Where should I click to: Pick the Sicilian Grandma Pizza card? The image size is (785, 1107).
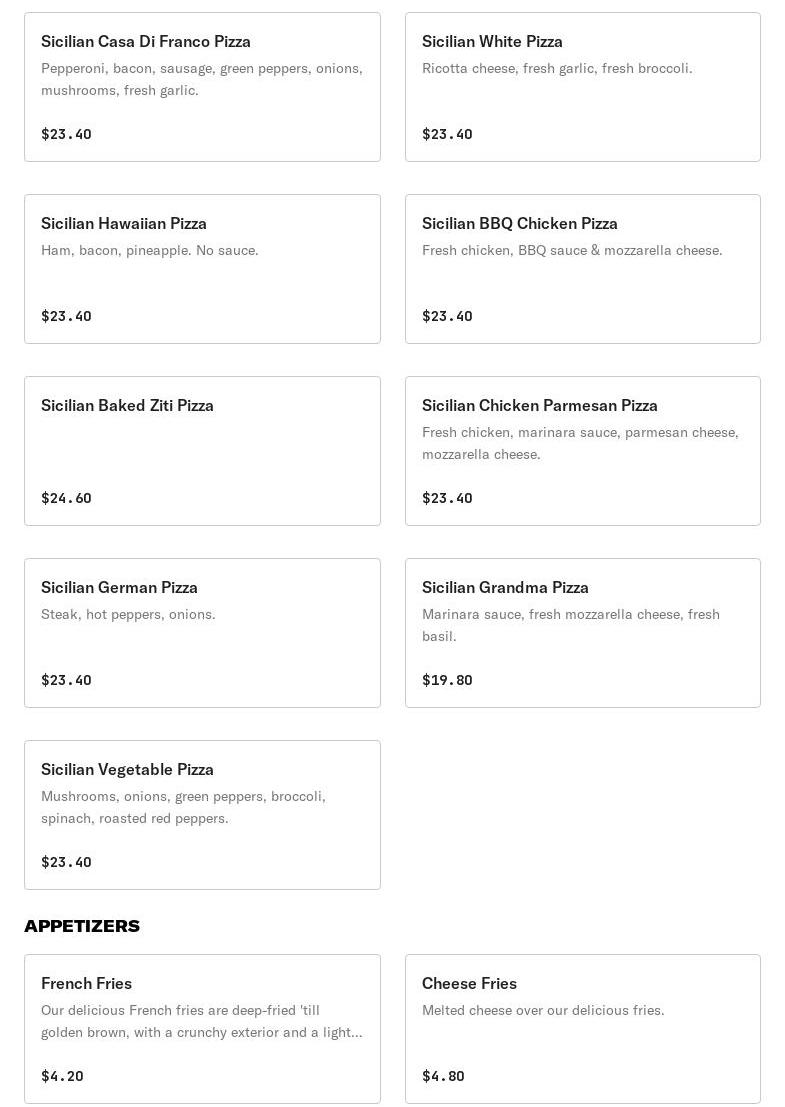pos(582,633)
